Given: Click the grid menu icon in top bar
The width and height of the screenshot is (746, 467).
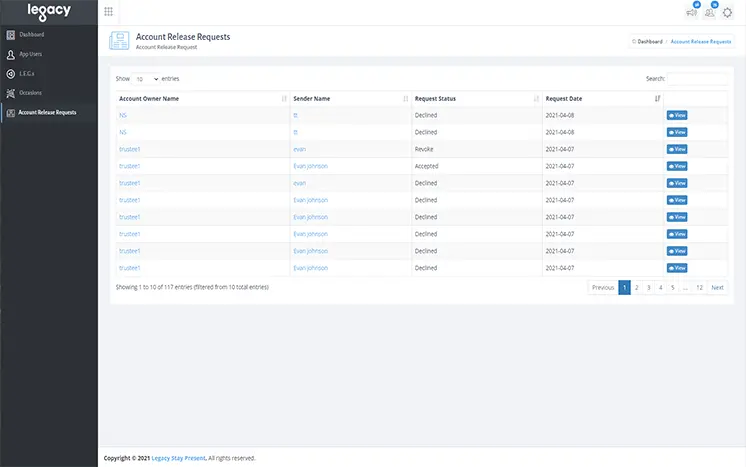Looking at the screenshot, I should [108, 12].
